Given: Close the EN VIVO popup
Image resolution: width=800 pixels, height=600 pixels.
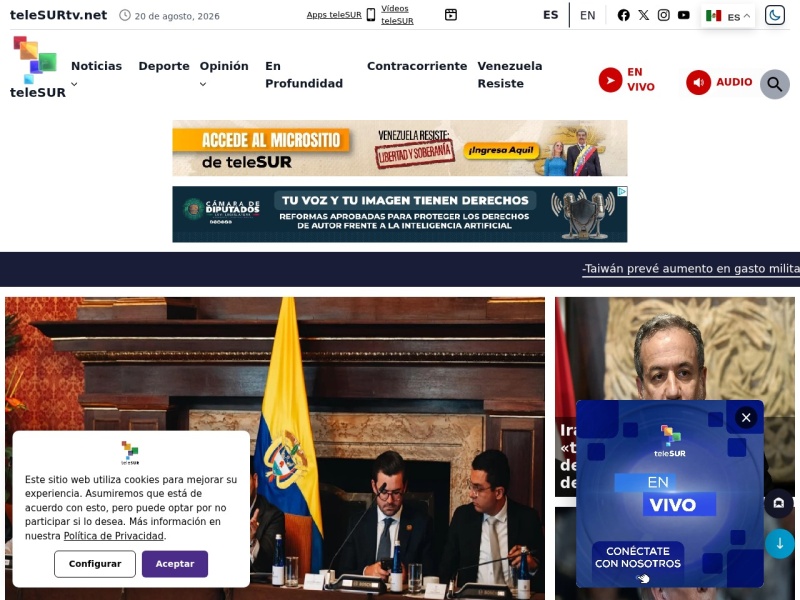Looking at the screenshot, I should pyautogui.click(x=746, y=417).
